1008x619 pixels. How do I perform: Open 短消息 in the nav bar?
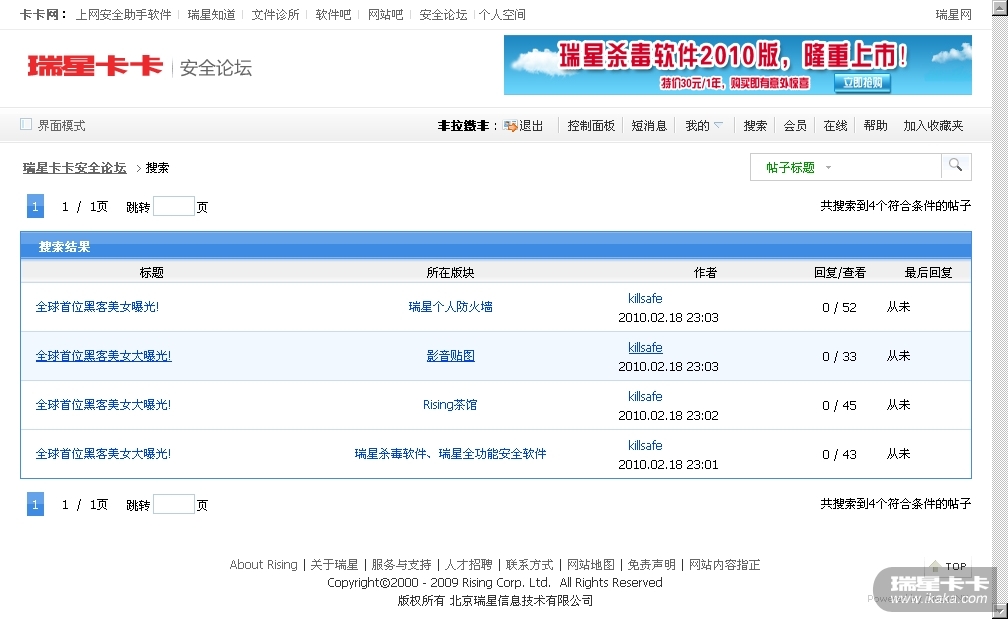[649, 126]
